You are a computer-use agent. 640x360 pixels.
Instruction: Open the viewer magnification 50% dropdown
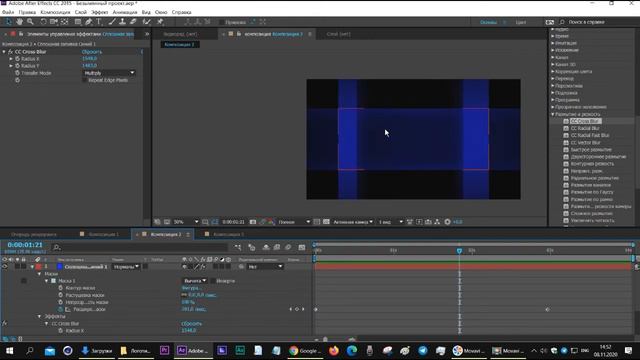186,222
